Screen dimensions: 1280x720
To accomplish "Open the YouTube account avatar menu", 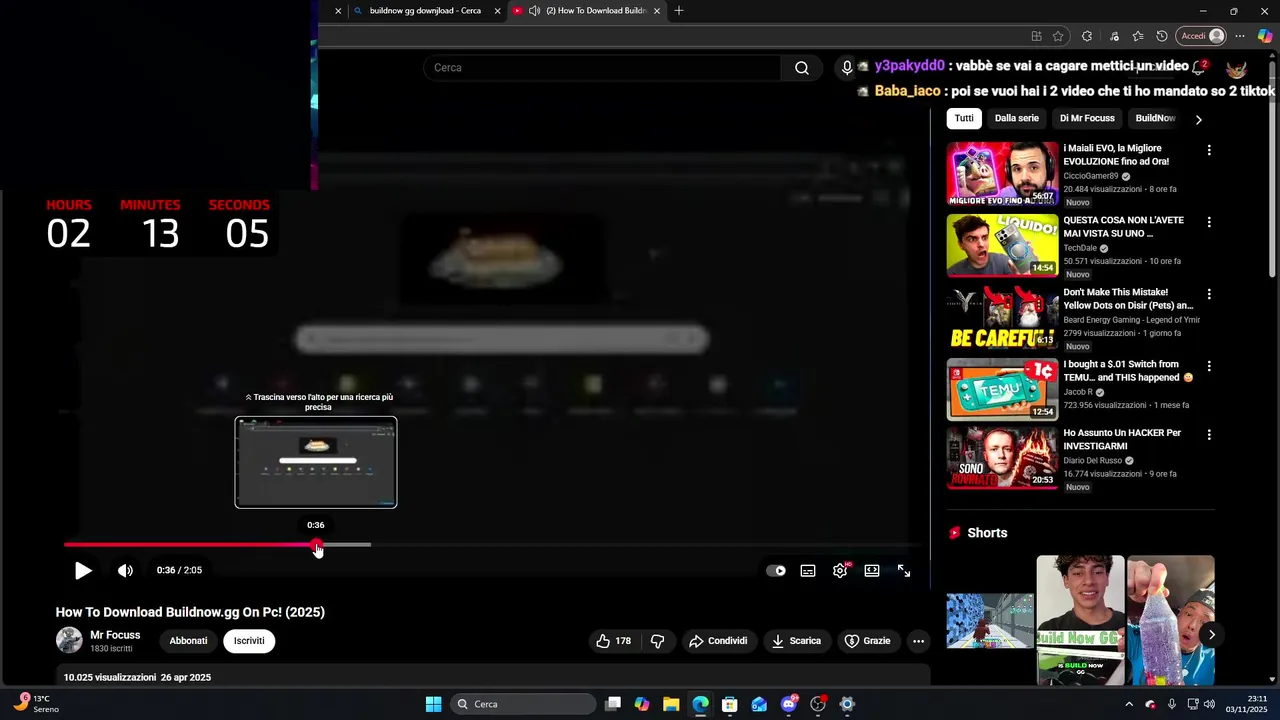I will tap(1237, 67).
